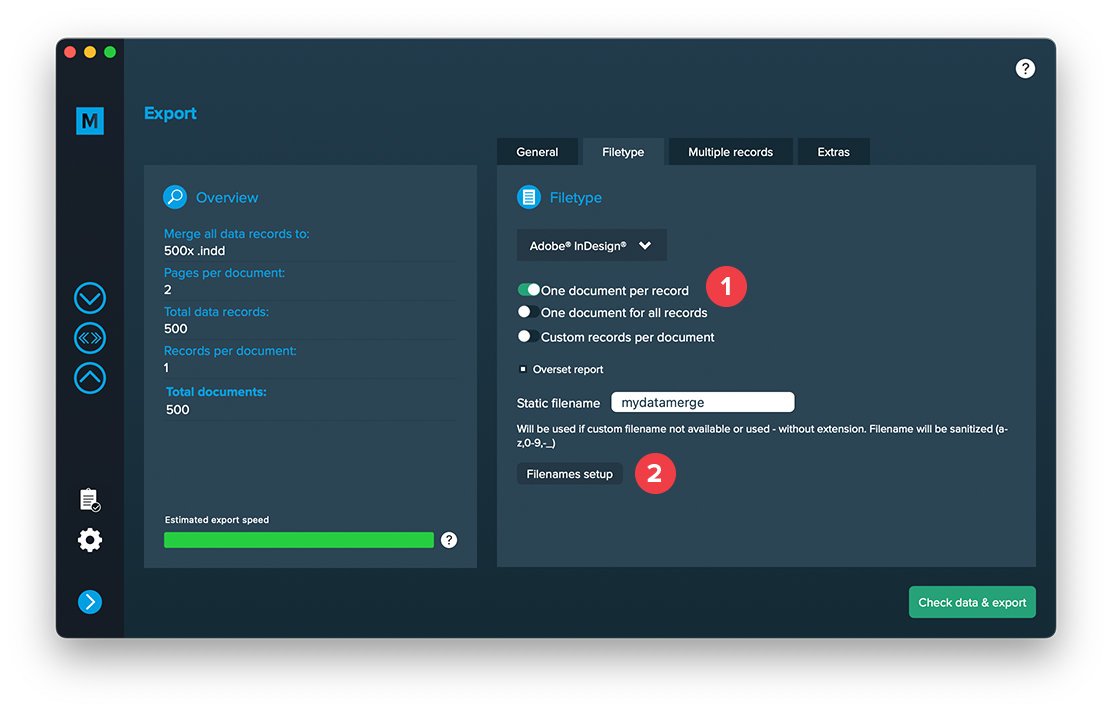The height and width of the screenshot is (712, 1112).
Task: Open the Adobe InDesign filetype dropdown
Action: point(591,245)
